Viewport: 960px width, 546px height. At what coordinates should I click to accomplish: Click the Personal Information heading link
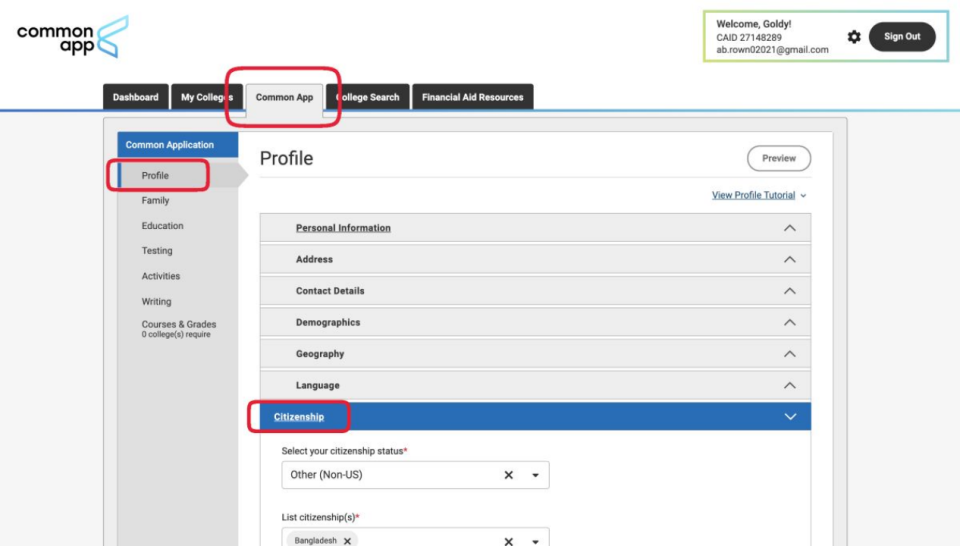point(343,228)
